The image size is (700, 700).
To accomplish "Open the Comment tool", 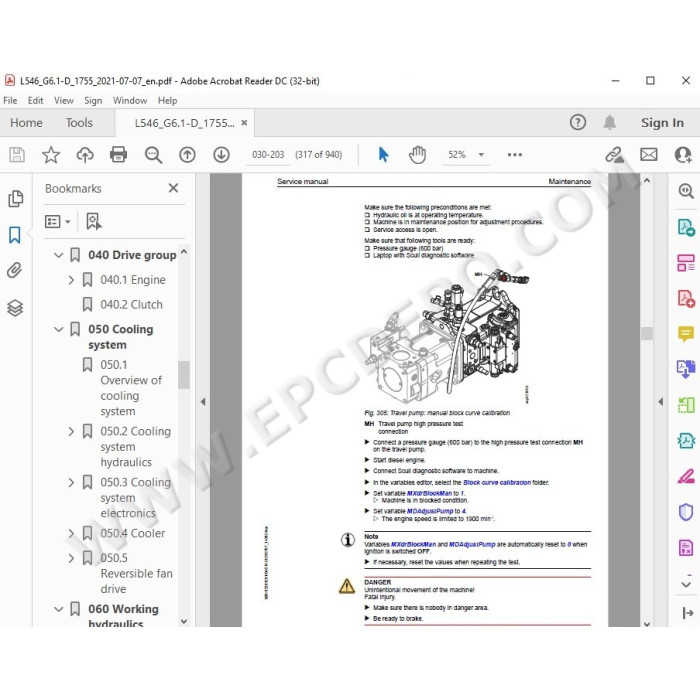I will tap(686, 333).
